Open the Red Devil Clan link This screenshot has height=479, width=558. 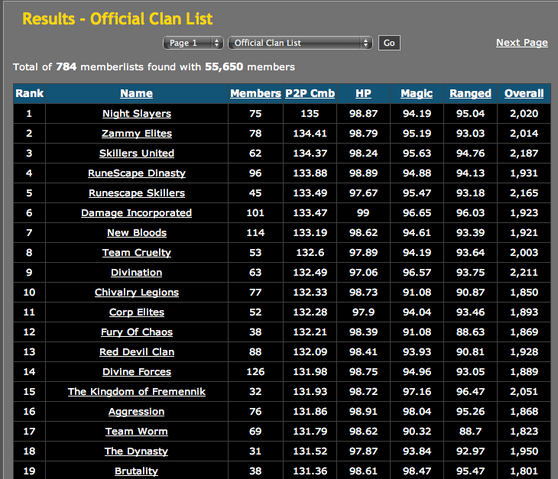click(137, 352)
